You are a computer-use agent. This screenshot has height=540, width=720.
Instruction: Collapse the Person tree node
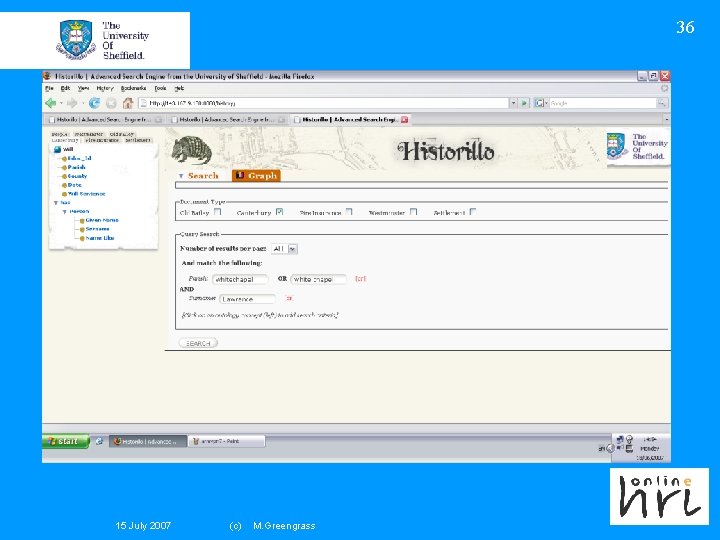coord(64,212)
